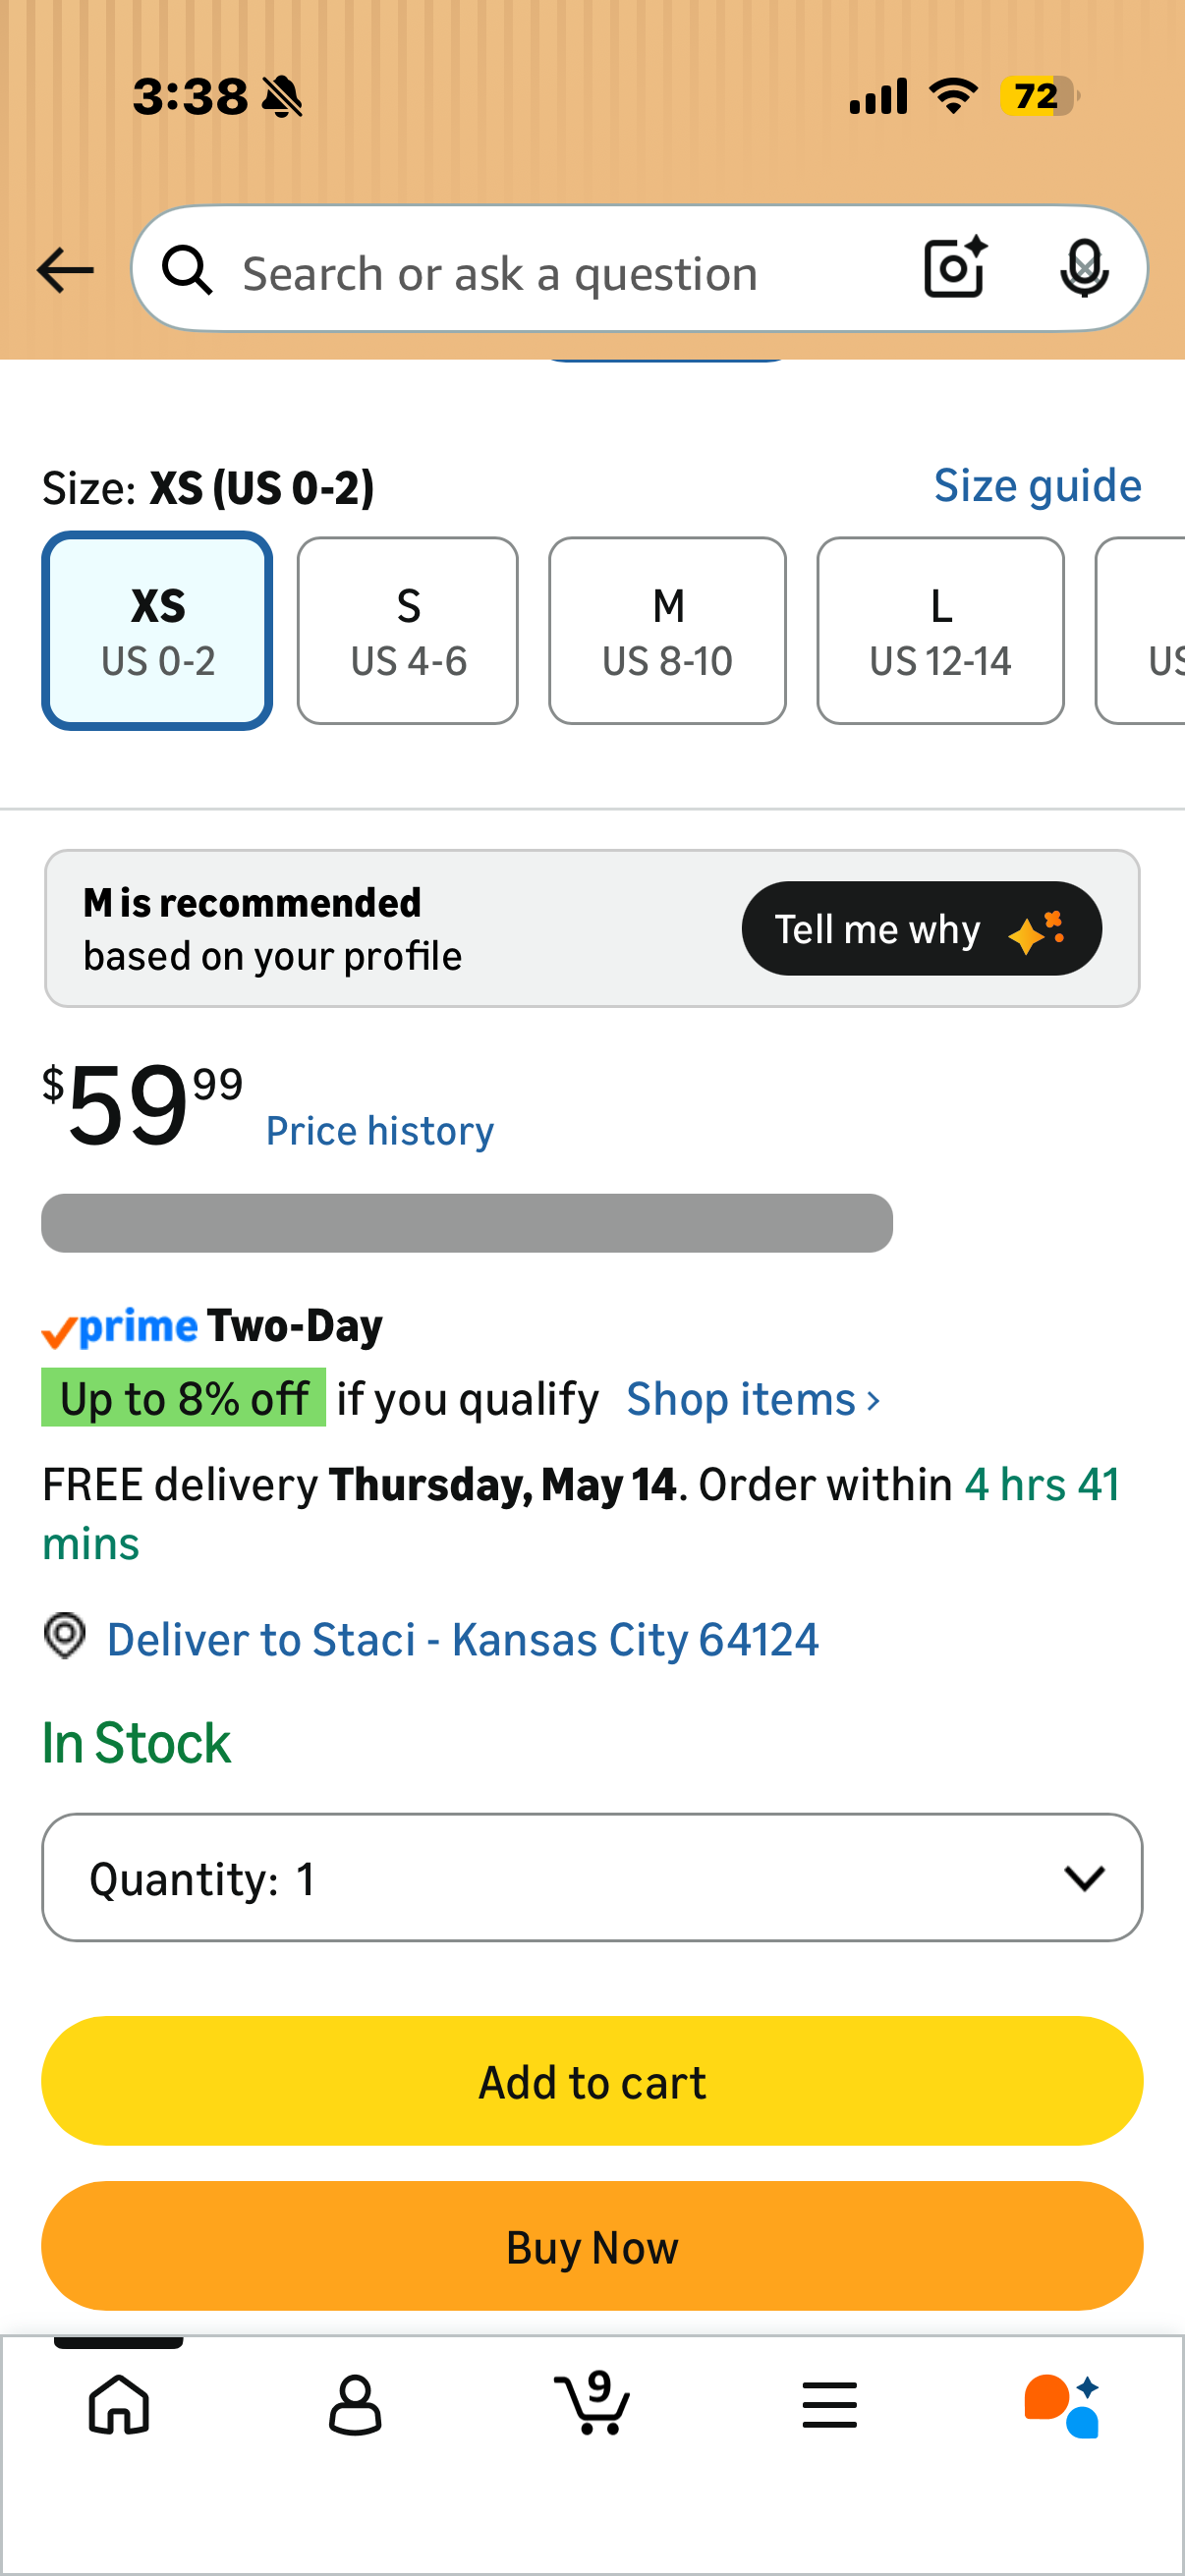The height and width of the screenshot is (2576, 1185).
Task: Tap Tell me why button
Action: pos(922,929)
